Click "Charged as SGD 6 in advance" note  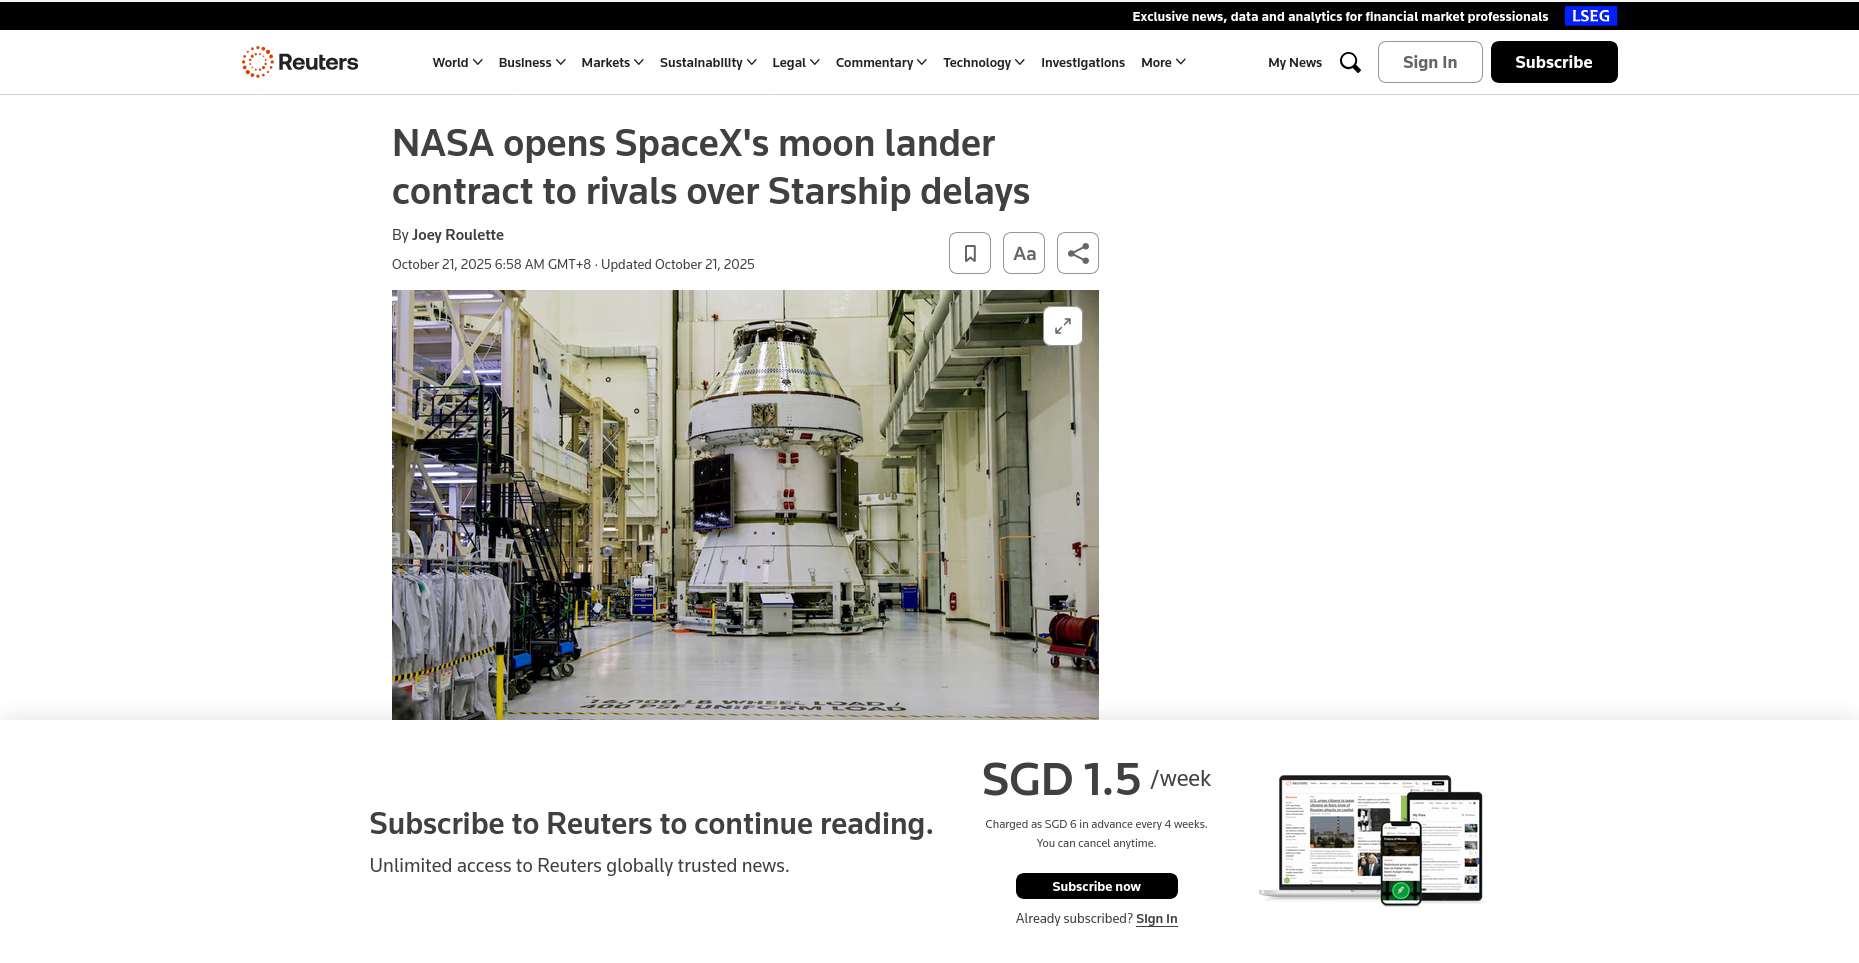click(x=1096, y=824)
